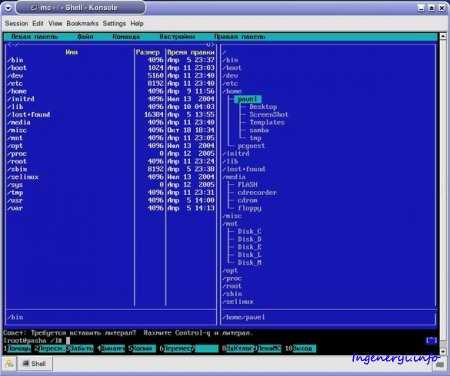This screenshot has height=376, width=450.
Task: Select /selinux row in file list
Action: [111, 177]
